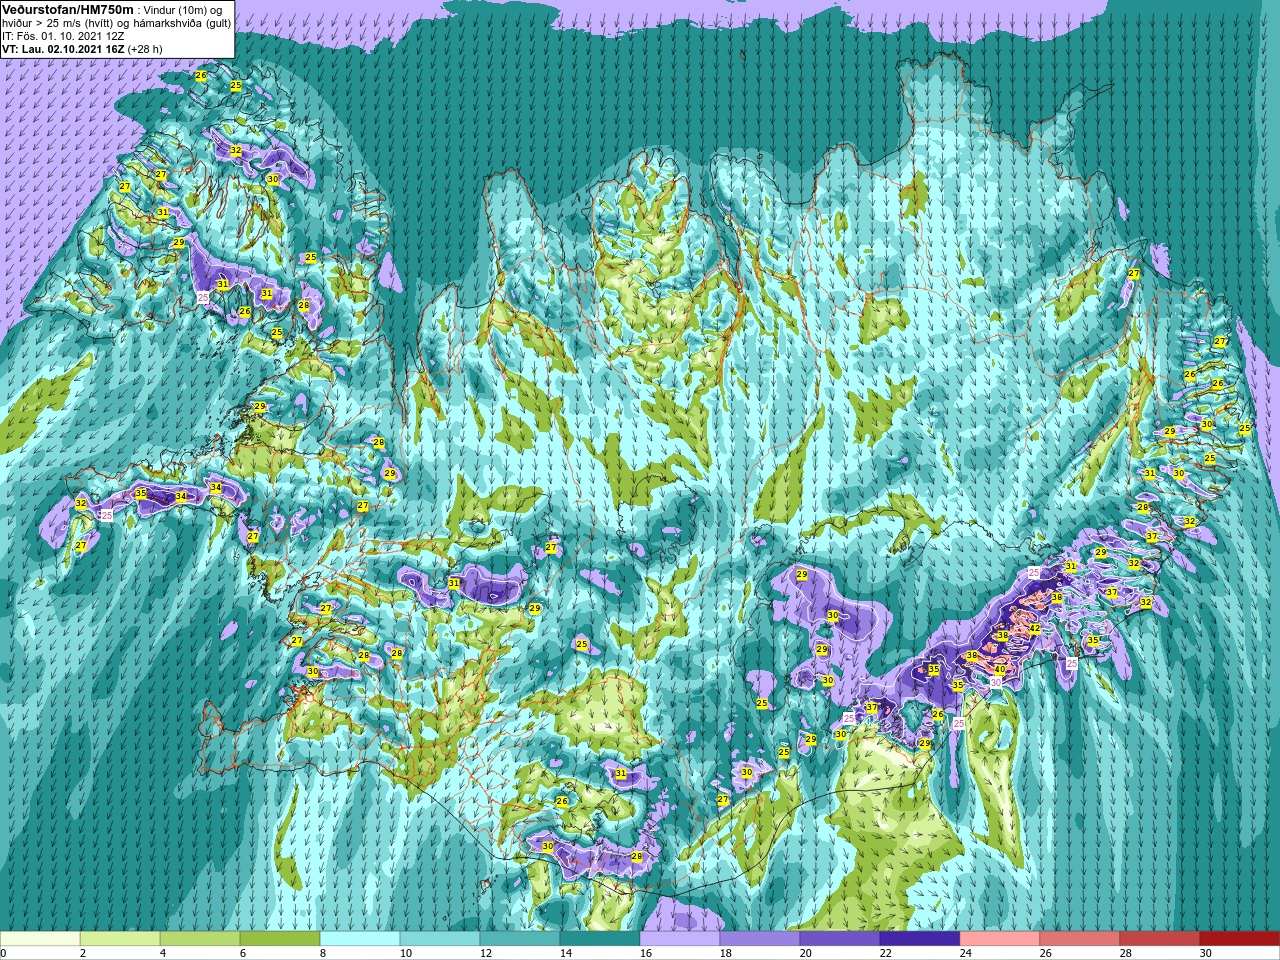Click the legend scale number 6

tap(243, 953)
